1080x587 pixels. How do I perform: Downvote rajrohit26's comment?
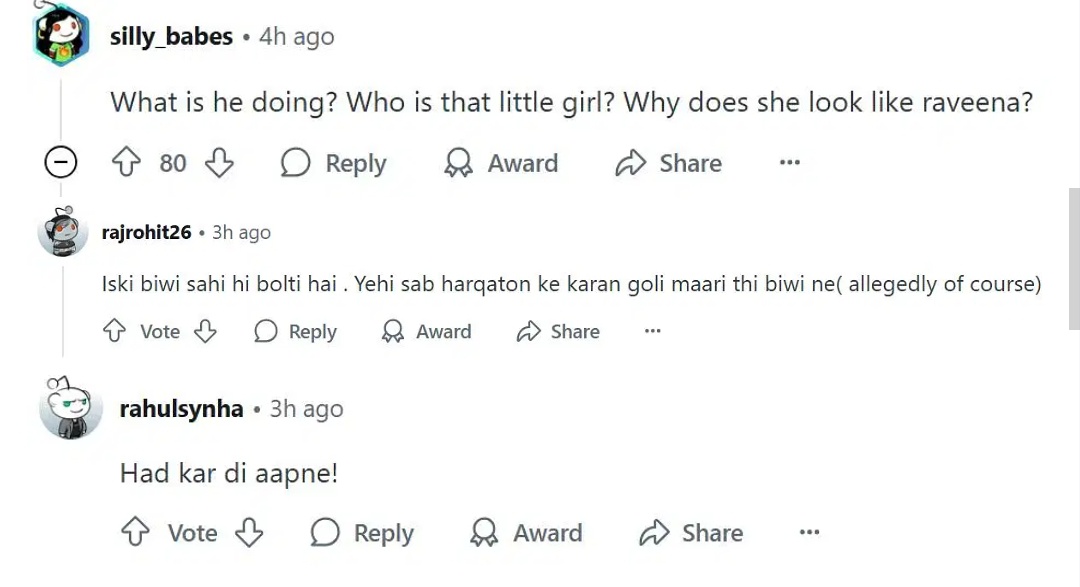coord(205,332)
